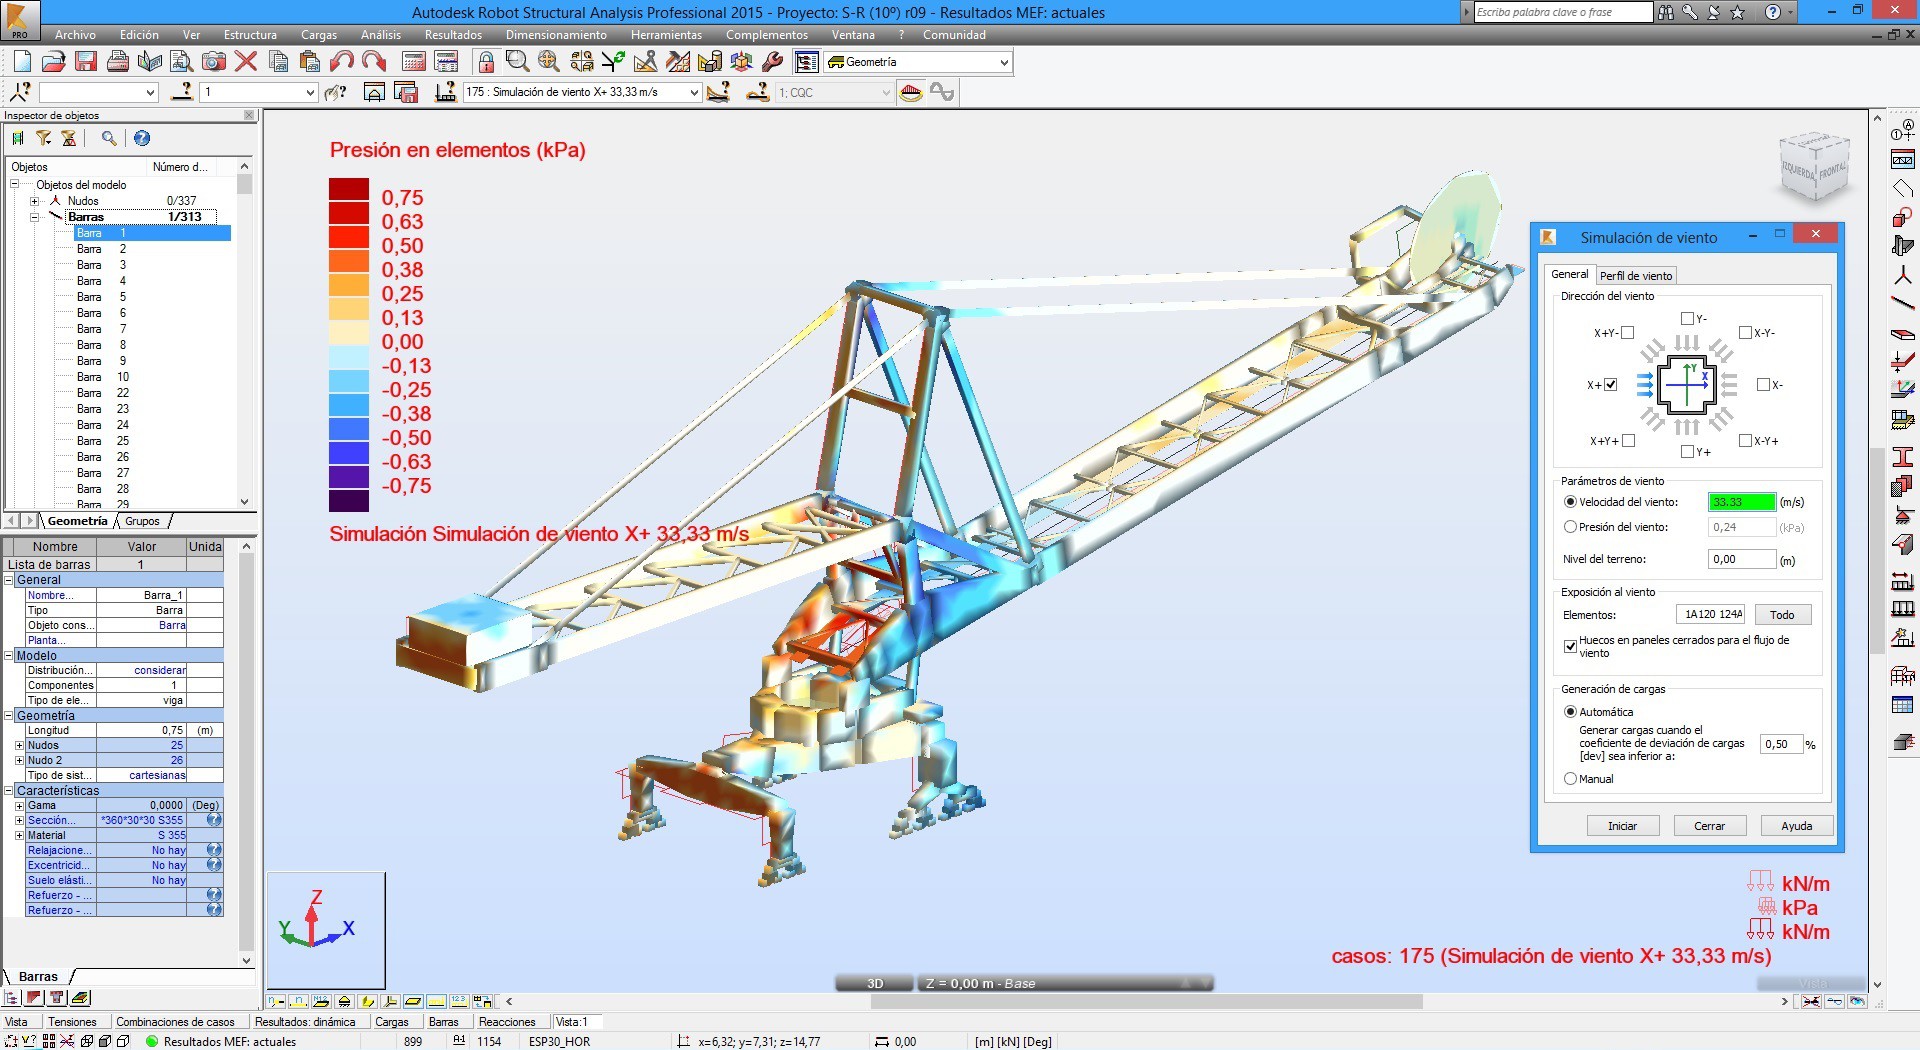Undo the last action

tap(342, 62)
